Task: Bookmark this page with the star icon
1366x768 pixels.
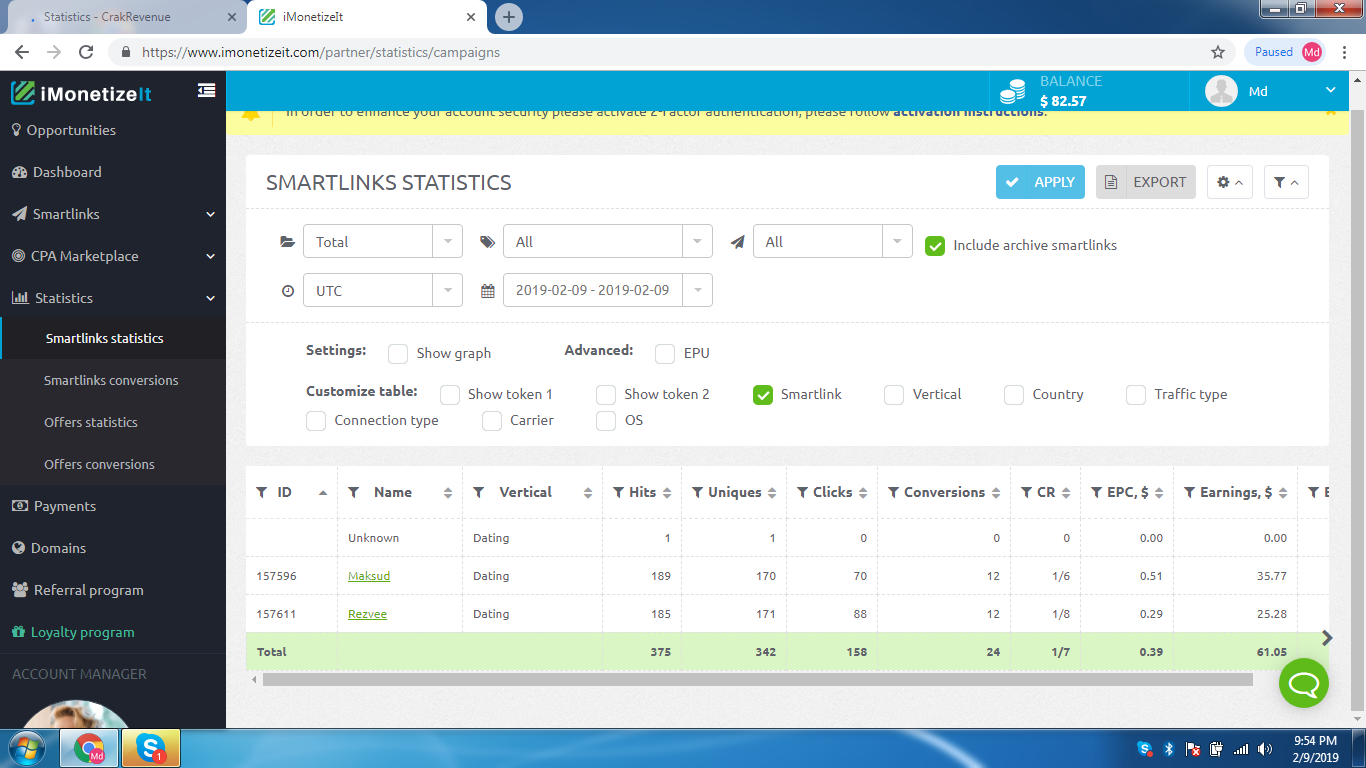Action: pyautogui.click(x=1218, y=52)
